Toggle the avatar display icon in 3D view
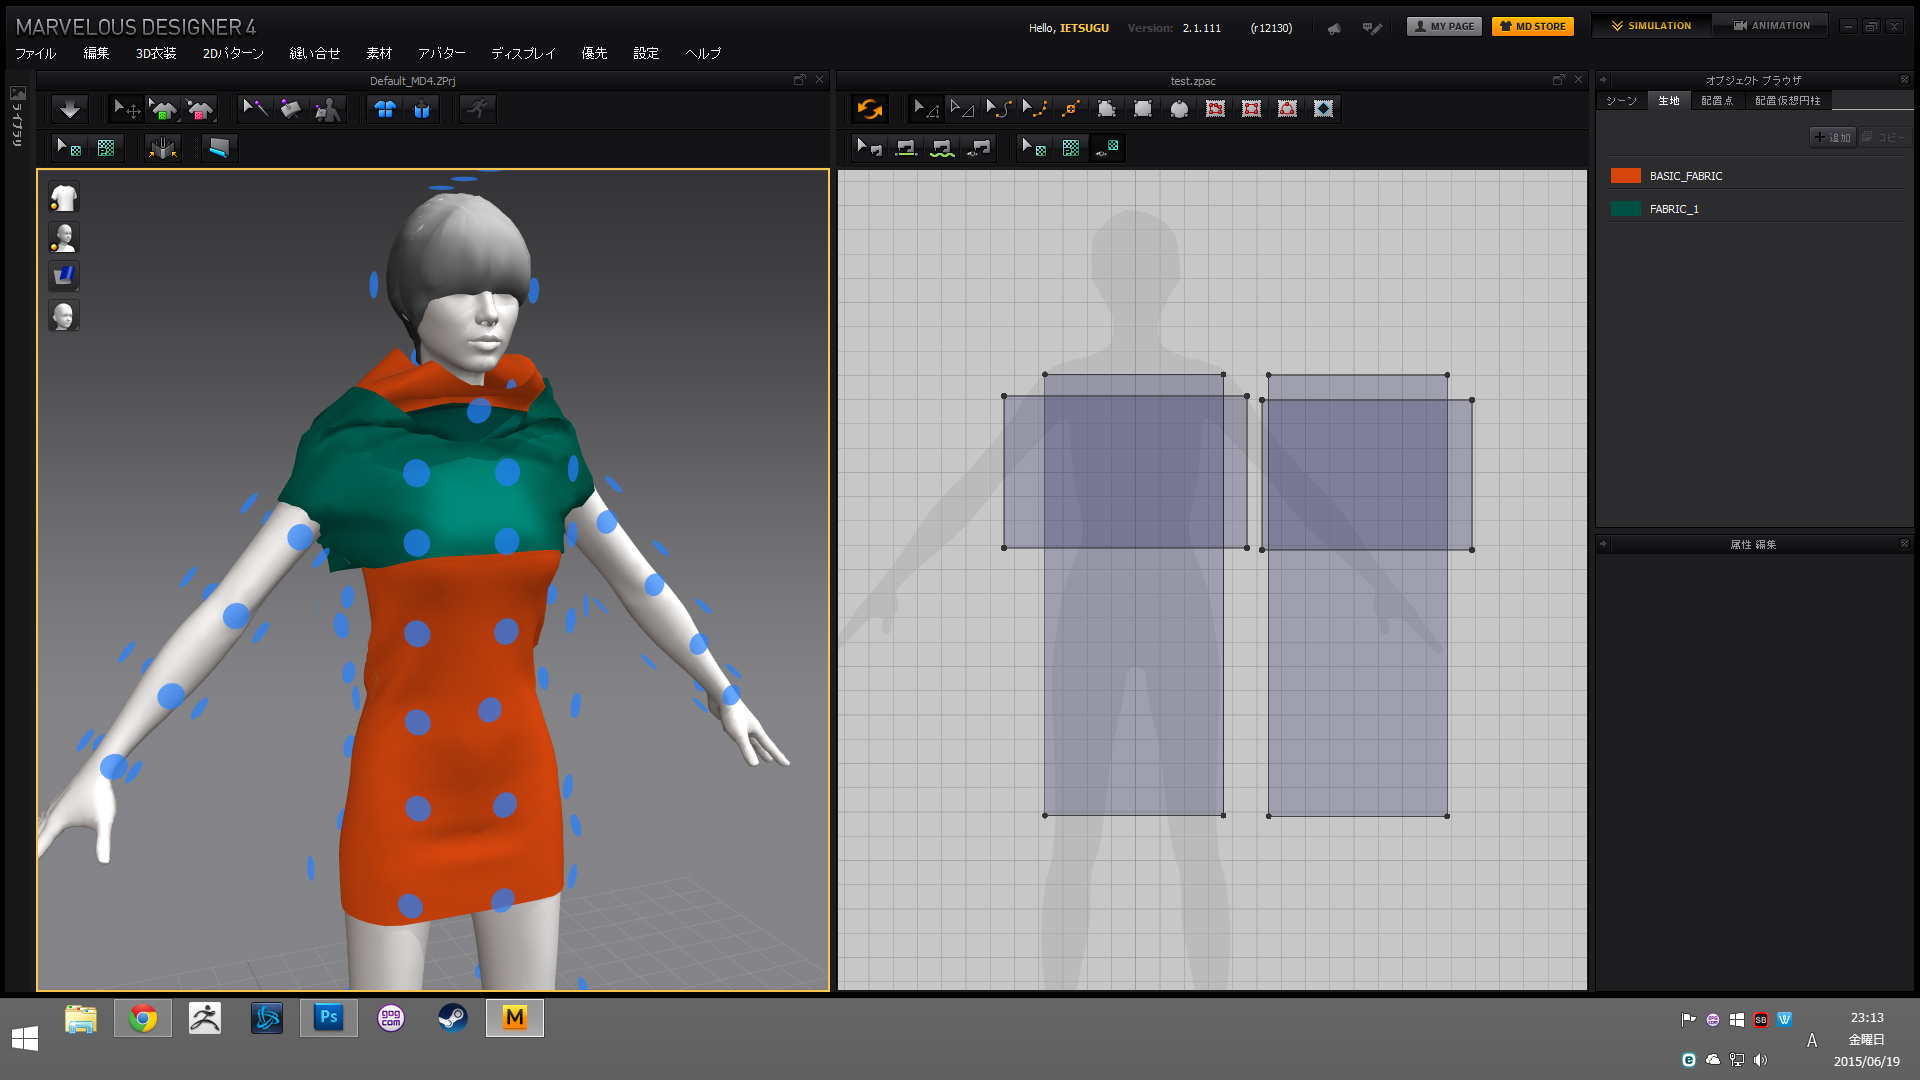The width and height of the screenshot is (1920, 1080). [64, 237]
